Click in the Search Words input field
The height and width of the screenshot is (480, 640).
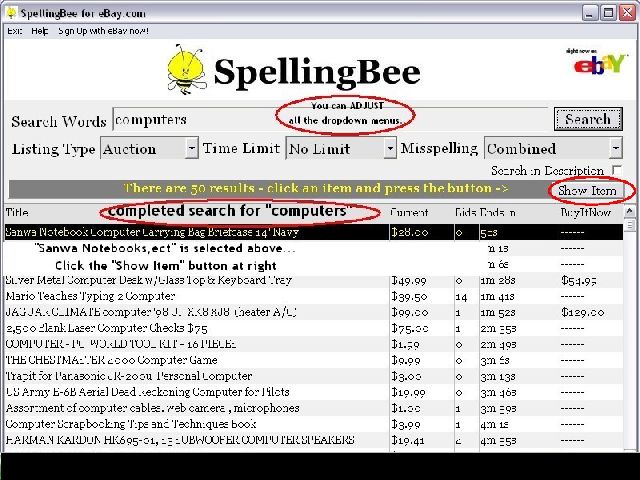pyautogui.click(x=331, y=119)
